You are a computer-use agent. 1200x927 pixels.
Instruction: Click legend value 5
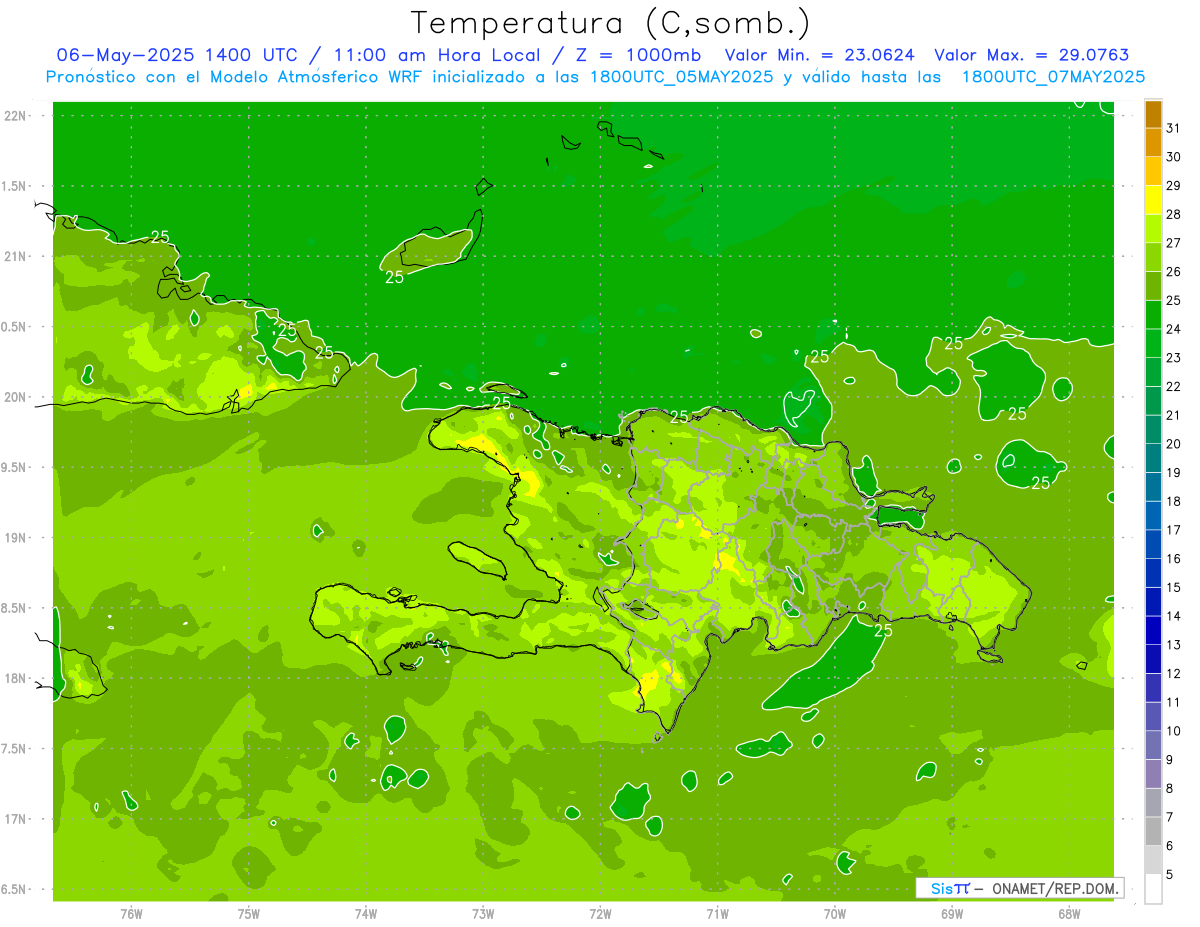(x=1170, y=874)
